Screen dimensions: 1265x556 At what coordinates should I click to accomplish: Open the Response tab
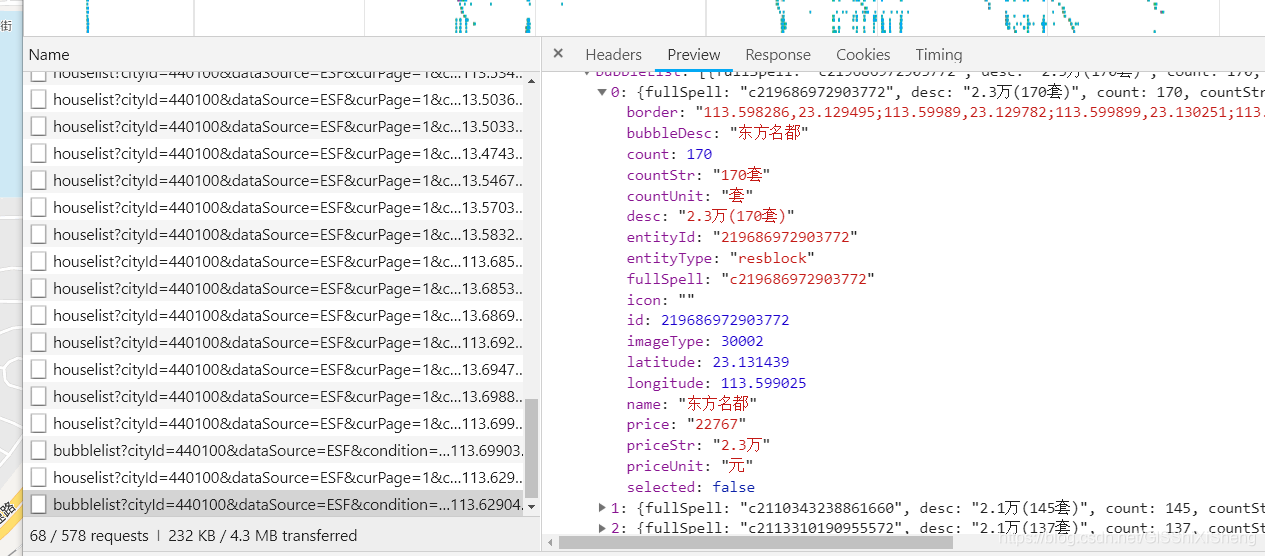pos(777,55)
